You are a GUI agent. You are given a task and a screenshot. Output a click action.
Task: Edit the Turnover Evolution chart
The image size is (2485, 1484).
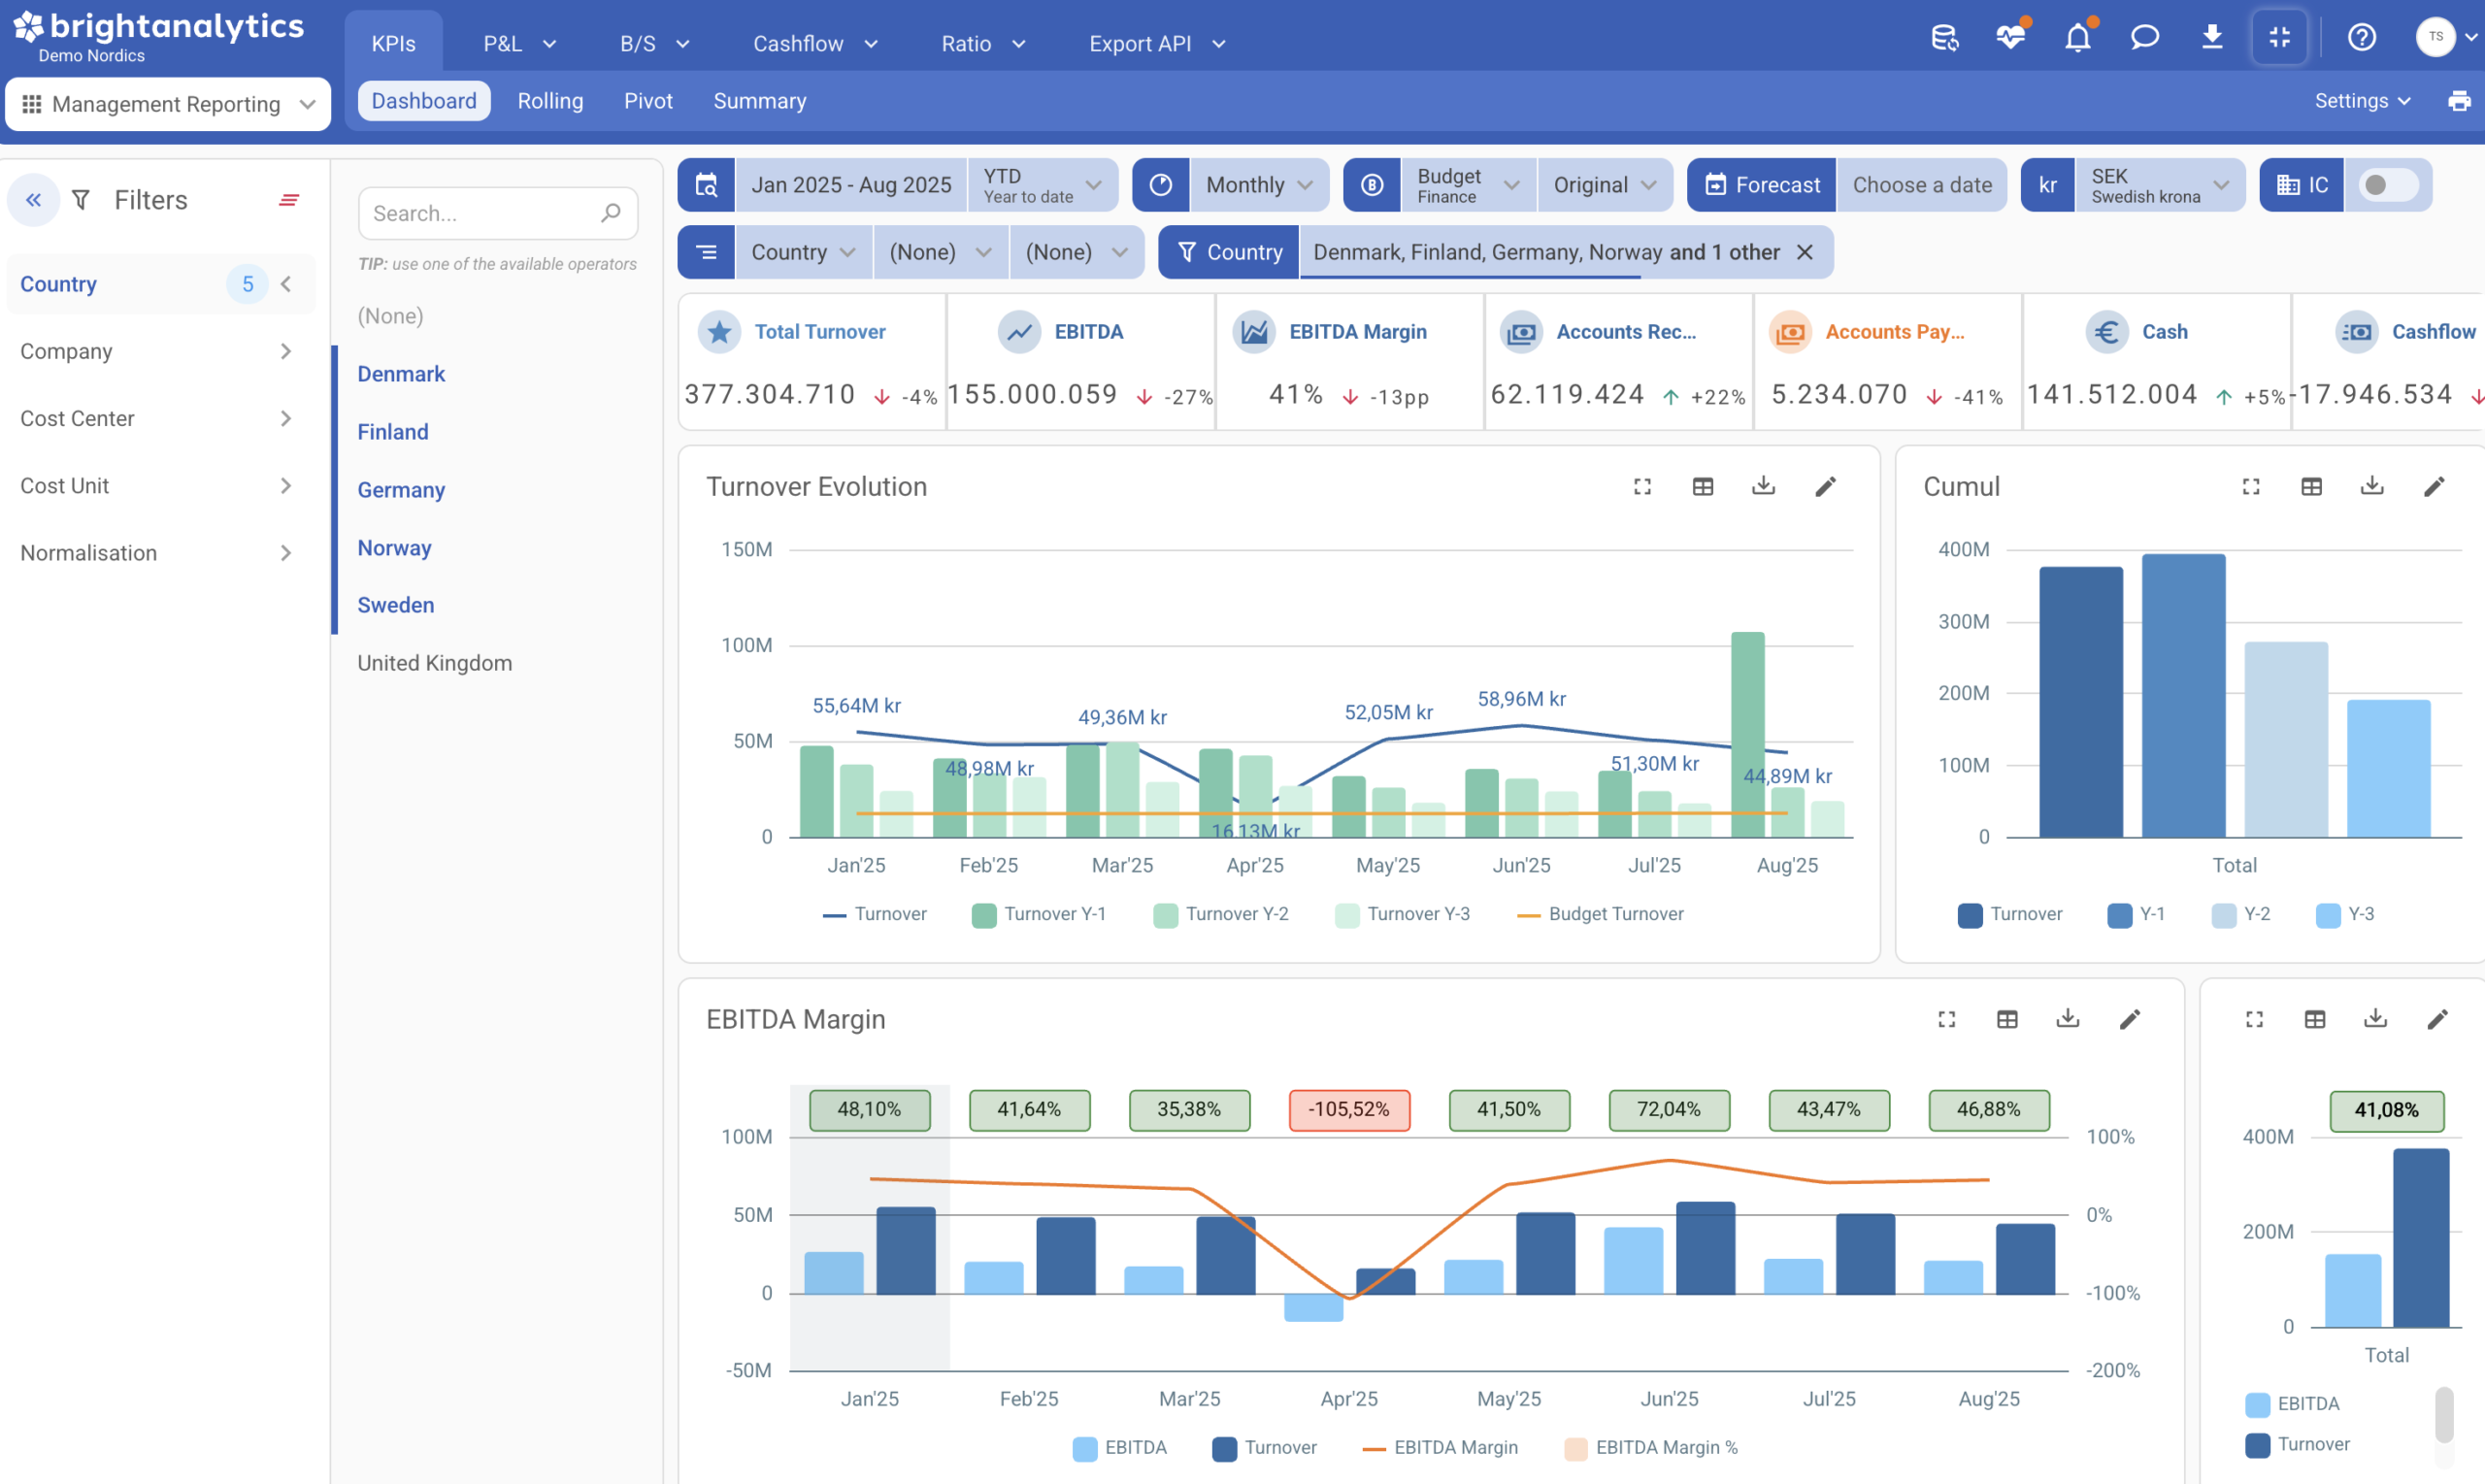pos(1825,486)
